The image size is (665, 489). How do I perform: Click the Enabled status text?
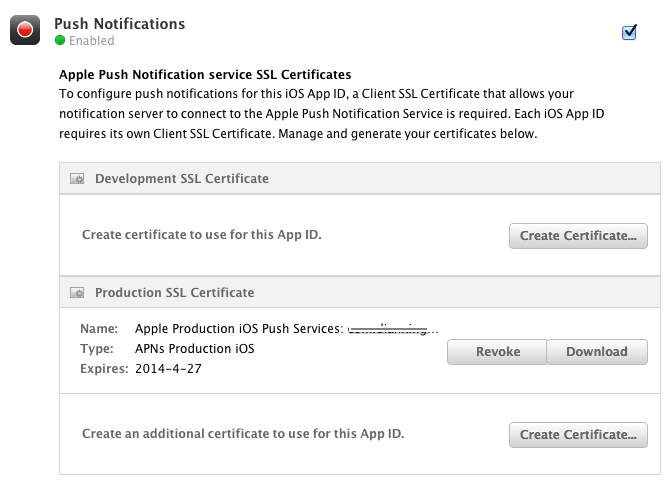coord(92,41)
